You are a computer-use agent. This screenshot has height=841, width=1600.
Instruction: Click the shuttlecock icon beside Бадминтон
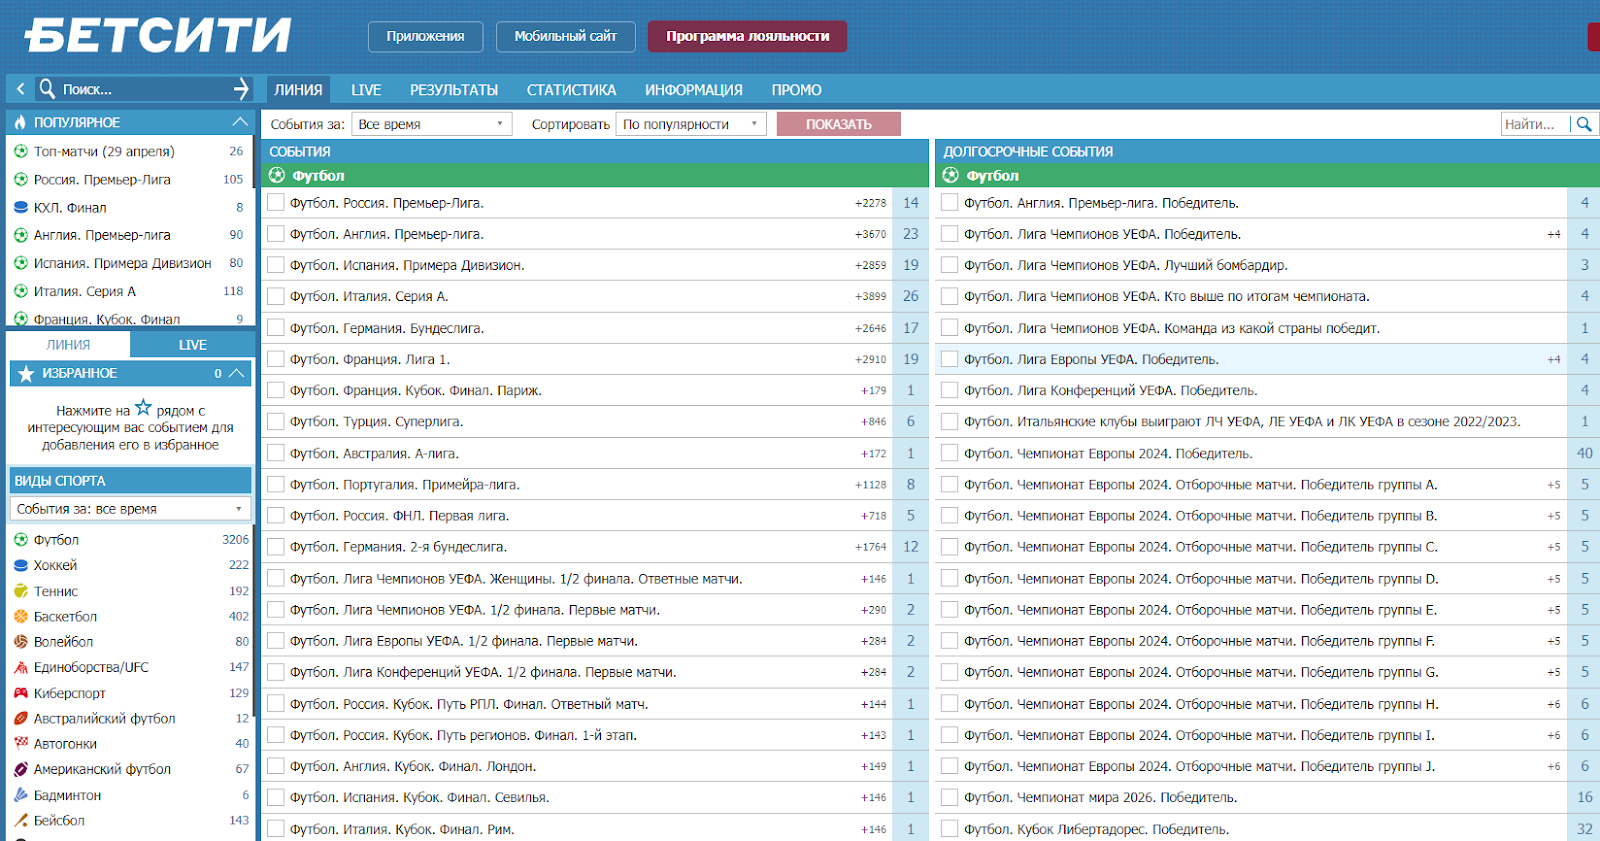pyautogui.click(x=21, y=795)
